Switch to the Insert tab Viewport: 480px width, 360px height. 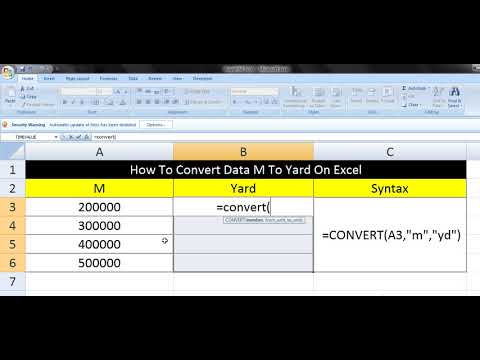(x=49, y=79)
